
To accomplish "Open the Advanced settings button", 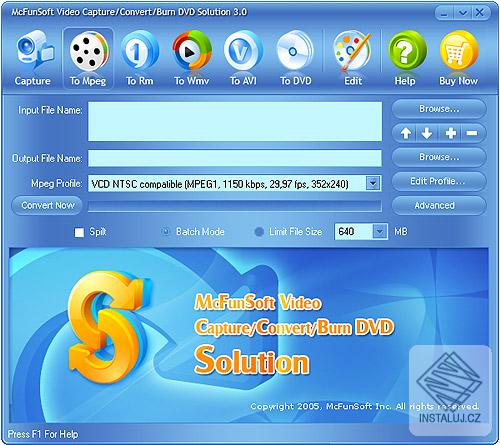I will [x=439, y=205].
